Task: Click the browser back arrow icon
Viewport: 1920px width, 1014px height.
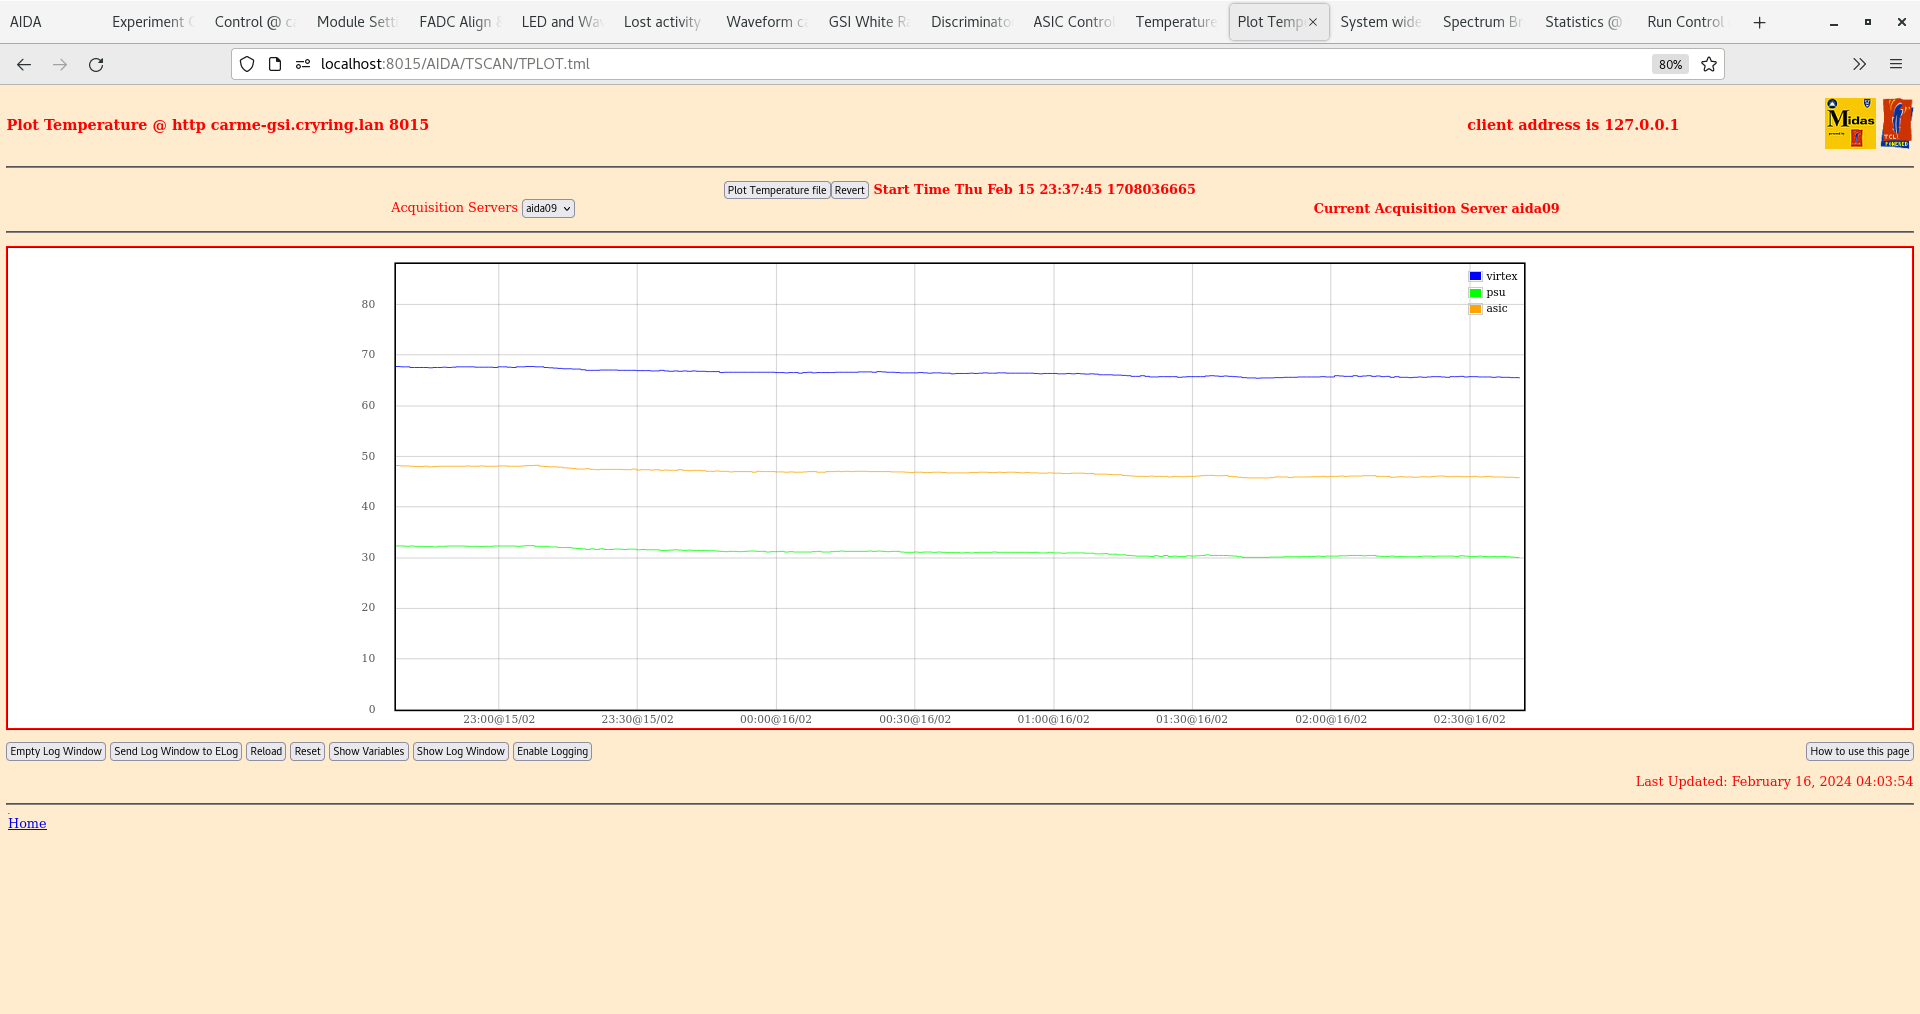Action: pyautogui.click(x=24, y=64)
